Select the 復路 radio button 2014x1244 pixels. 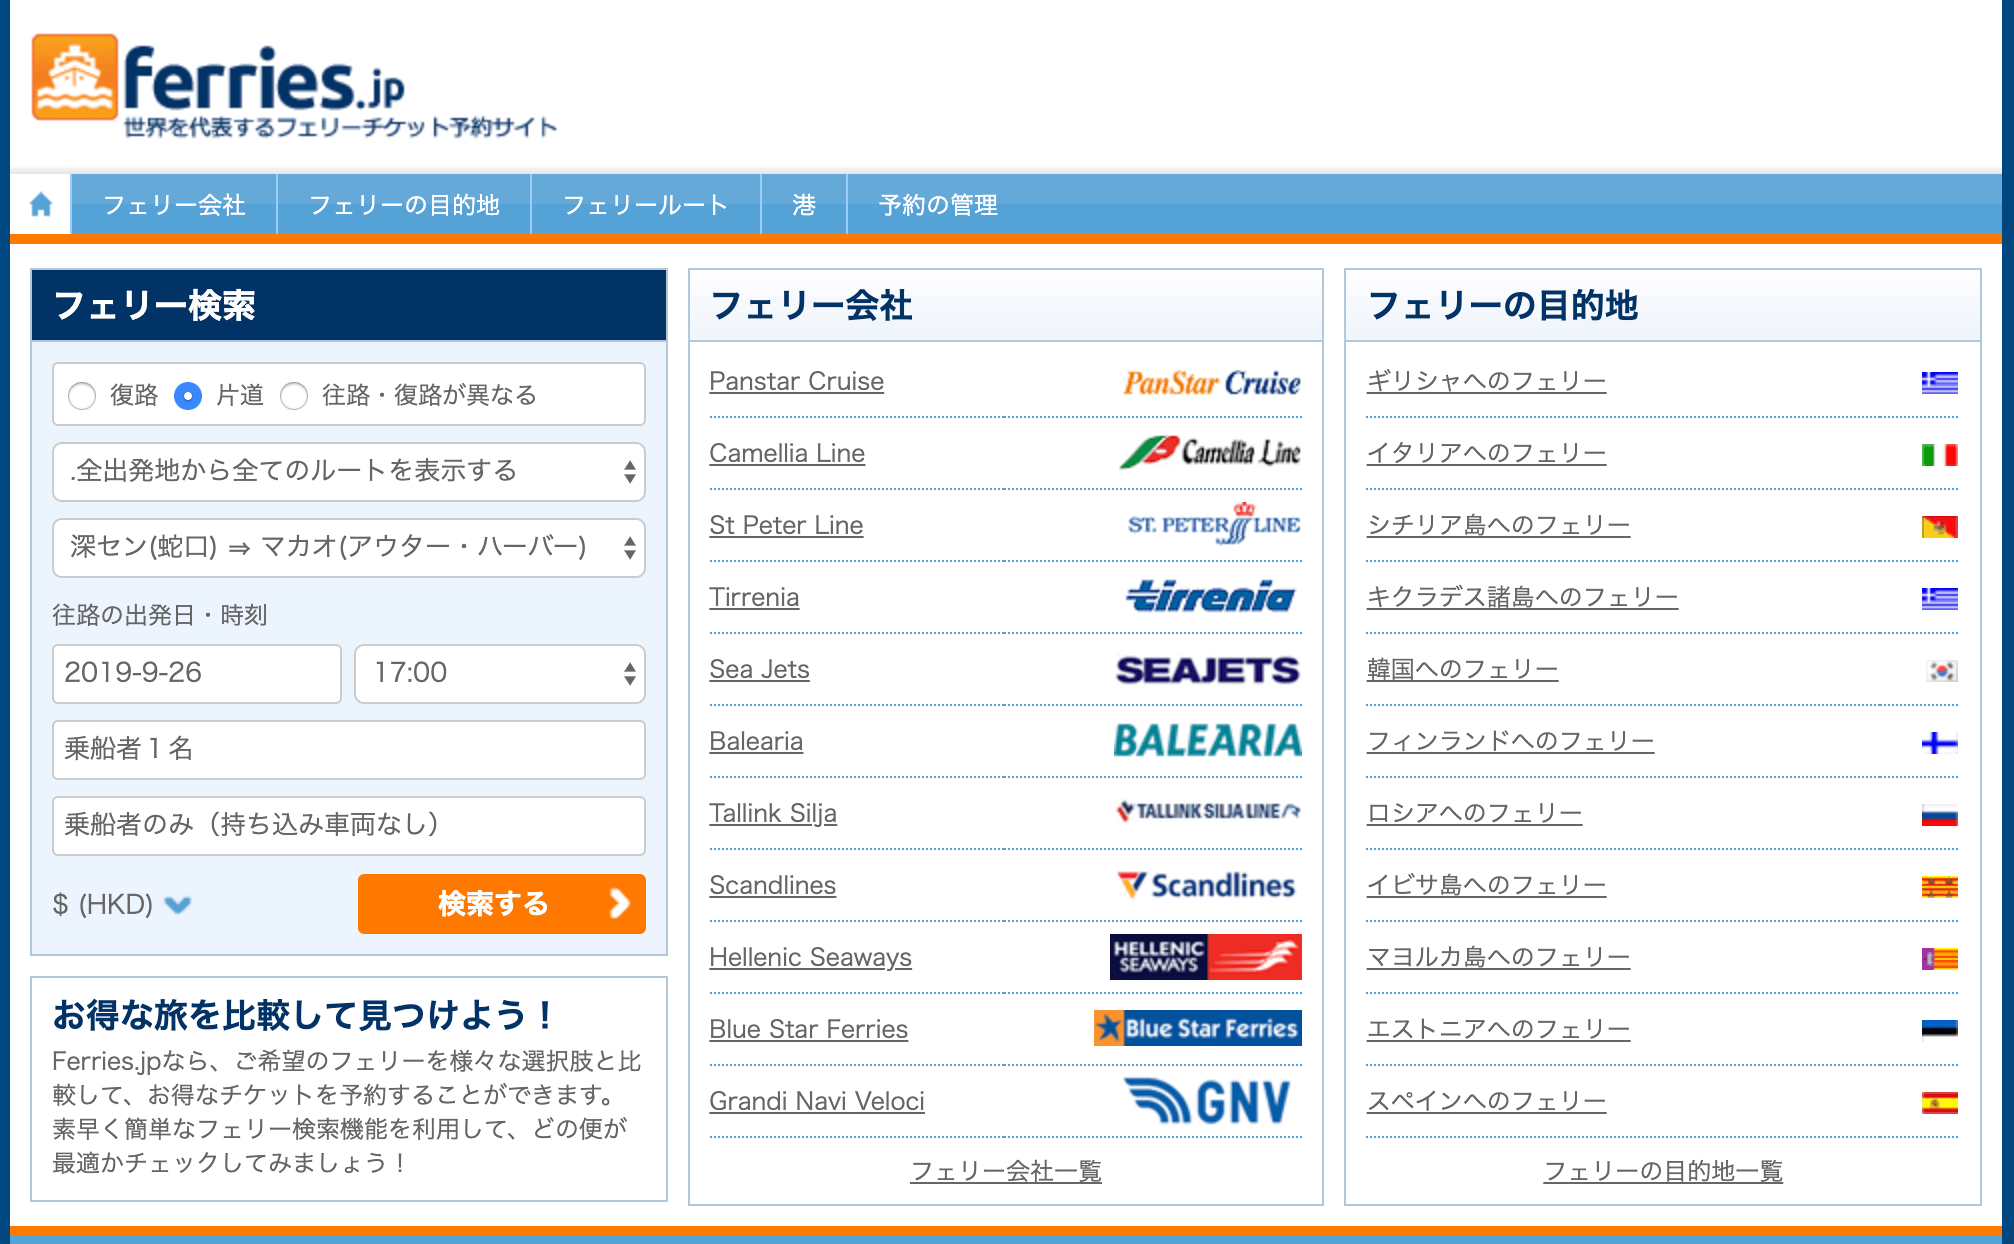[x=82, y=396]
